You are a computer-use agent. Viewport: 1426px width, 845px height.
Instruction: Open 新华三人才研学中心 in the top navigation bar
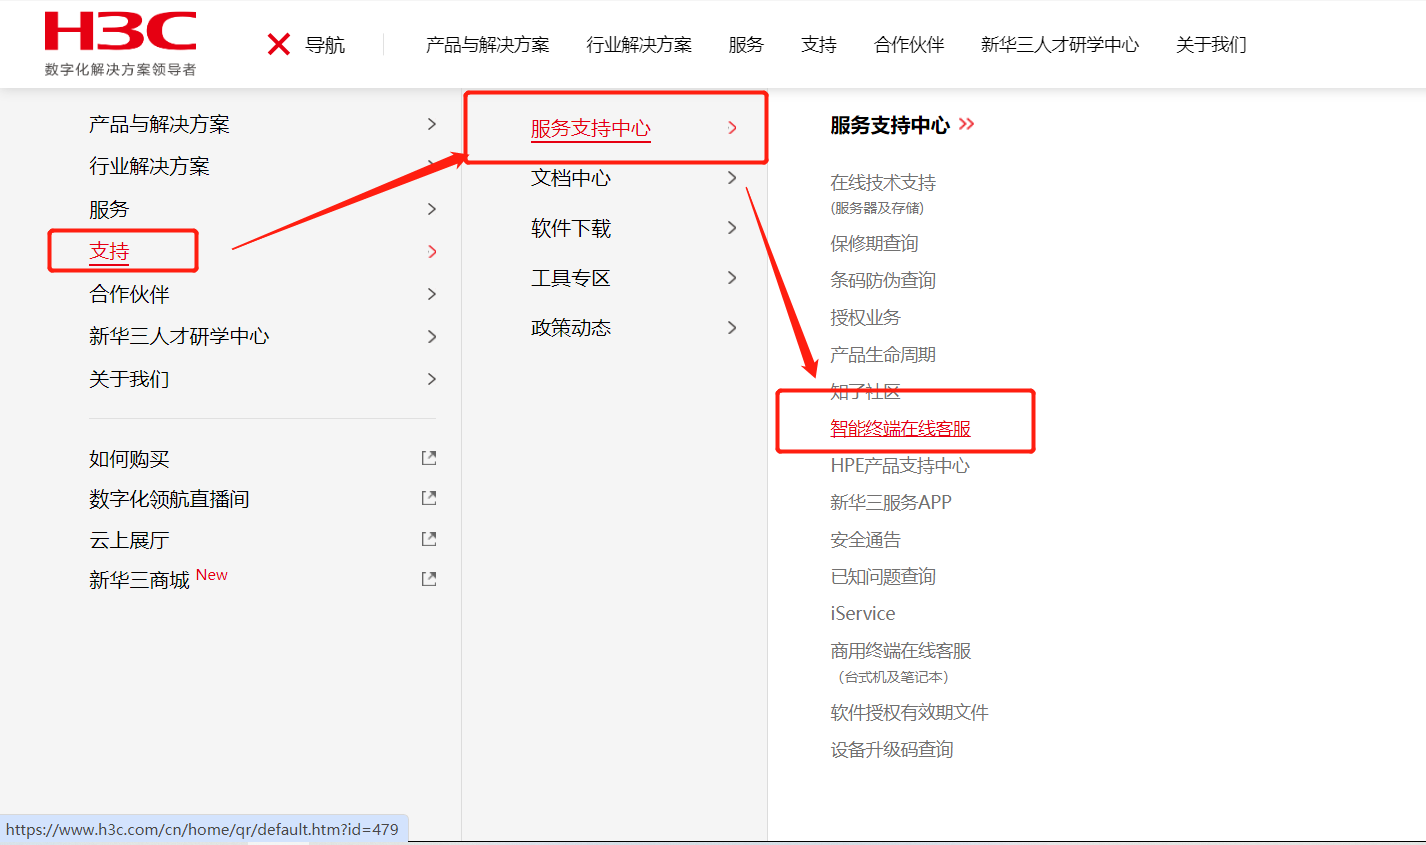click(1060, 45)
